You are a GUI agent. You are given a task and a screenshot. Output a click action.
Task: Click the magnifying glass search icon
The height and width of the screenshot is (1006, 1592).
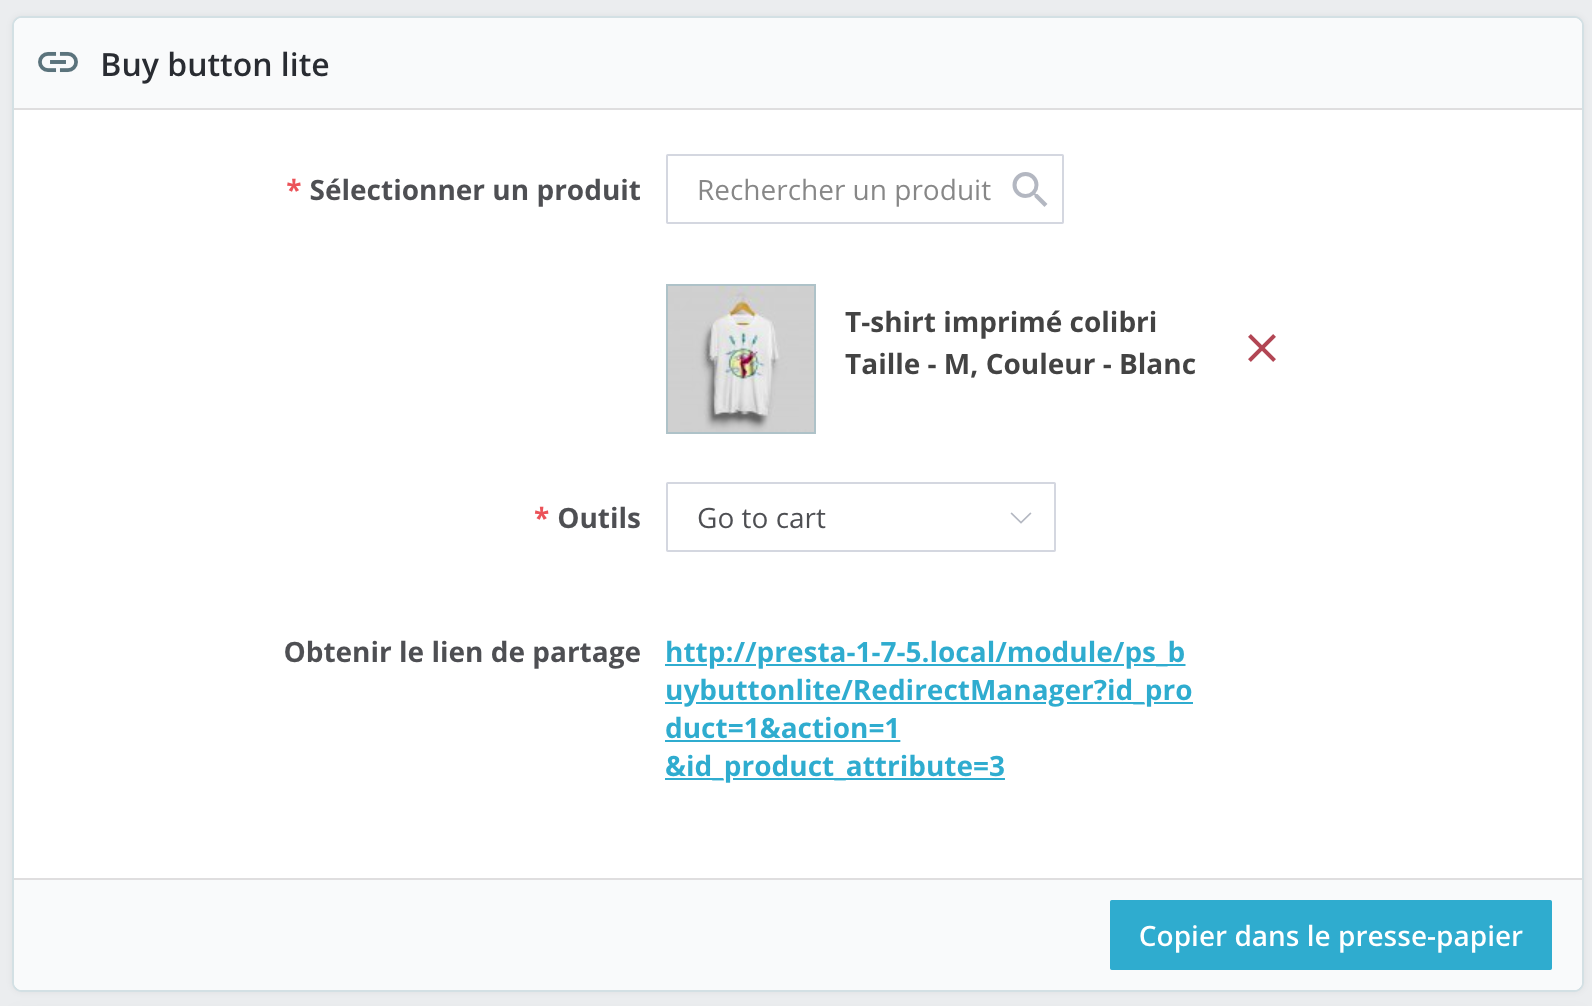click(1029, 189)
